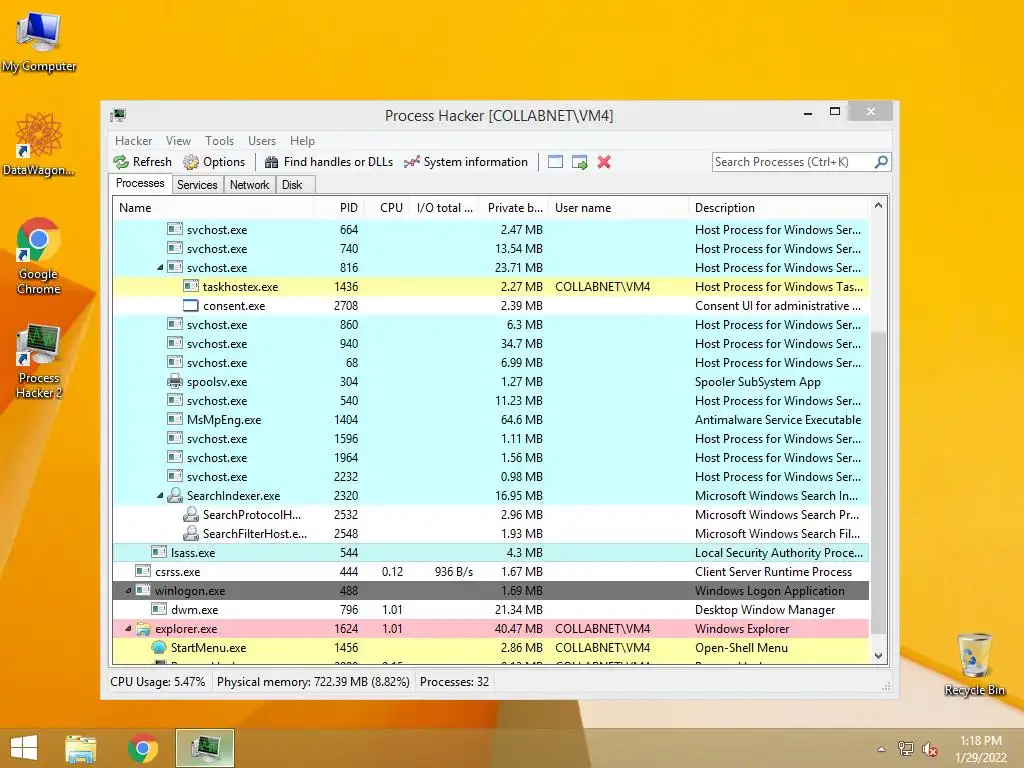Sort by the Name column header
Image resolution: width=1024 pixels, height=768 pixels.
213,208
